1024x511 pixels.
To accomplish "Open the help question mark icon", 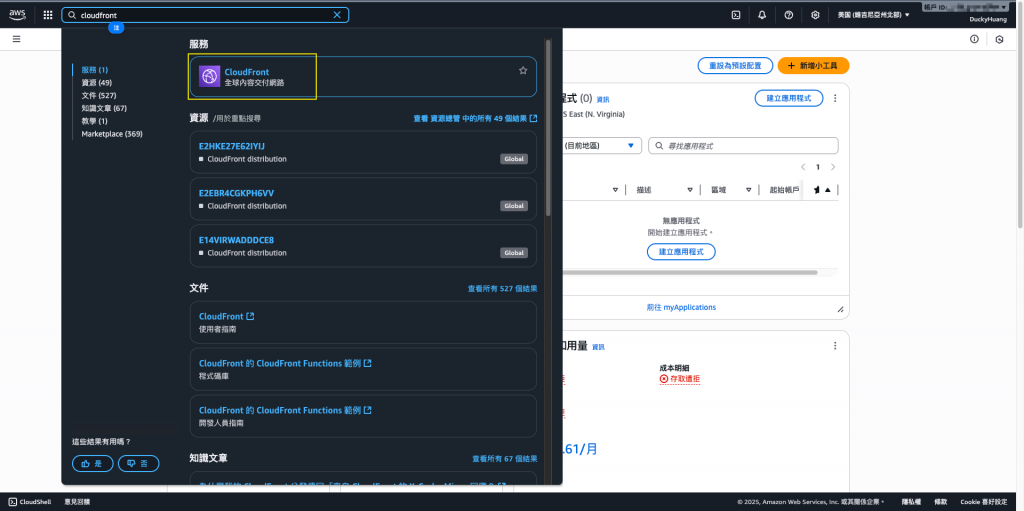I will 788,15.
